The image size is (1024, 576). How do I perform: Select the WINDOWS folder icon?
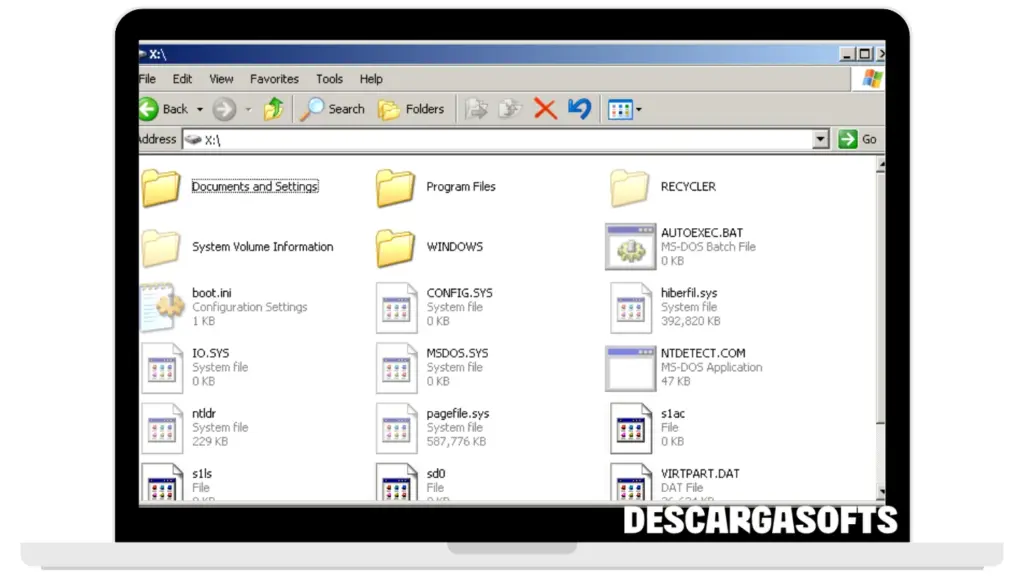(395, 248)
